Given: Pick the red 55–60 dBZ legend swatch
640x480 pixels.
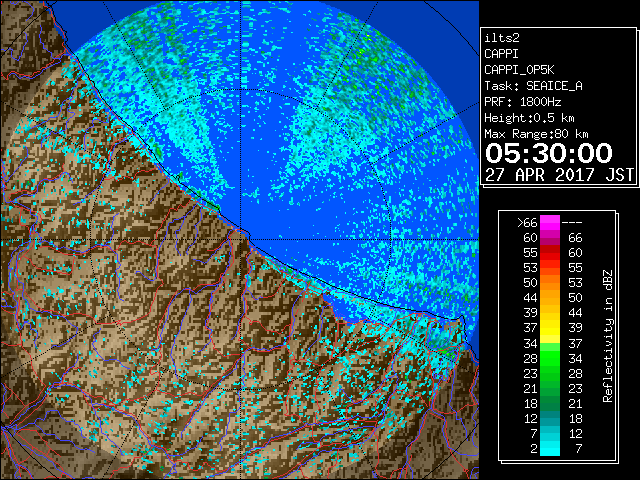Looking at the screenshot, I should [x=550, y=253].
